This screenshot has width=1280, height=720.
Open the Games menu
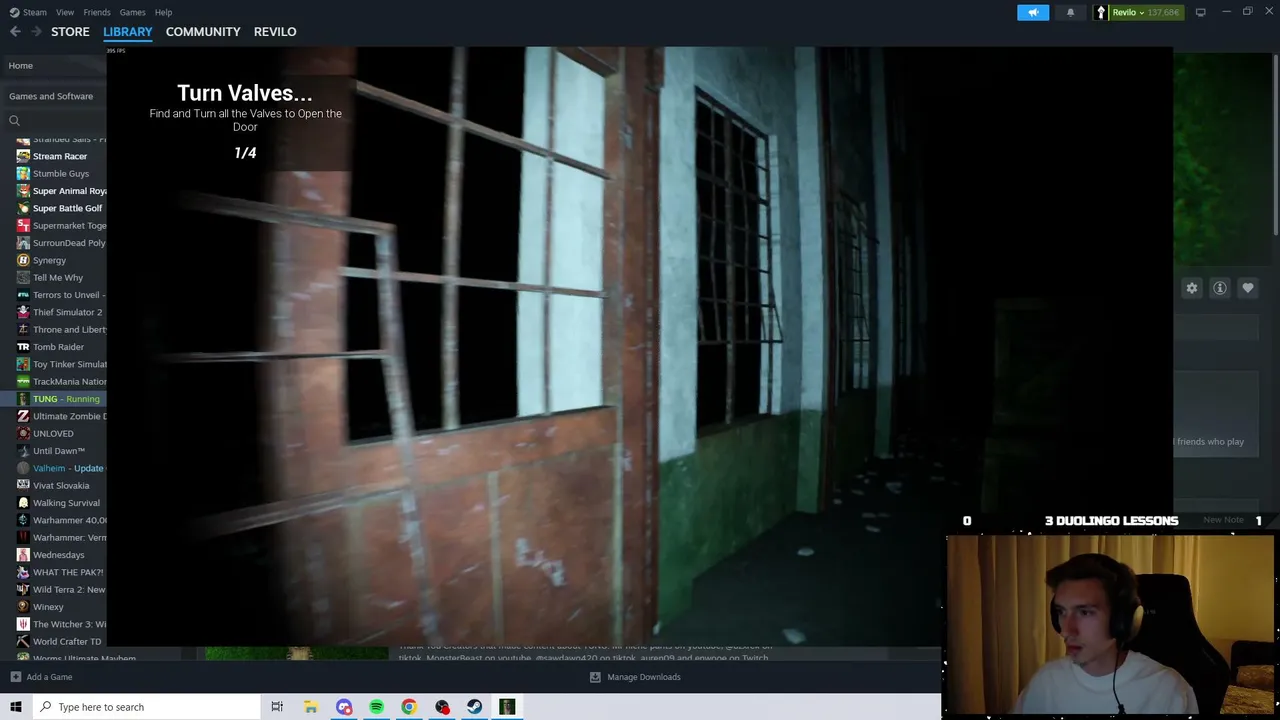click(132, 12)
